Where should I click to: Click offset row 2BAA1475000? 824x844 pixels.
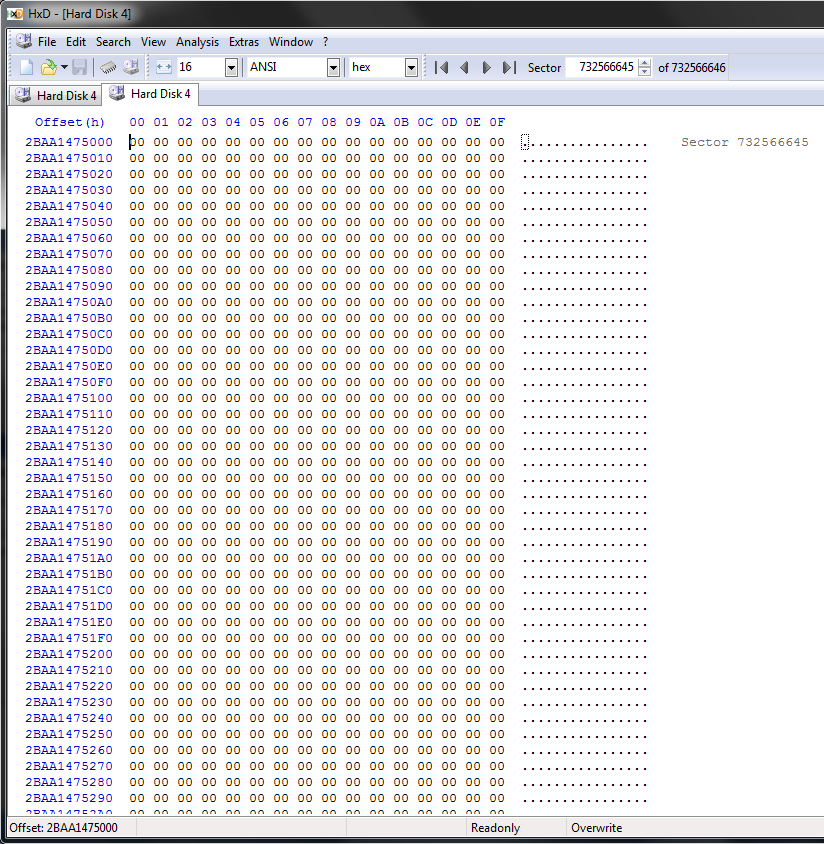pos(69,142)
